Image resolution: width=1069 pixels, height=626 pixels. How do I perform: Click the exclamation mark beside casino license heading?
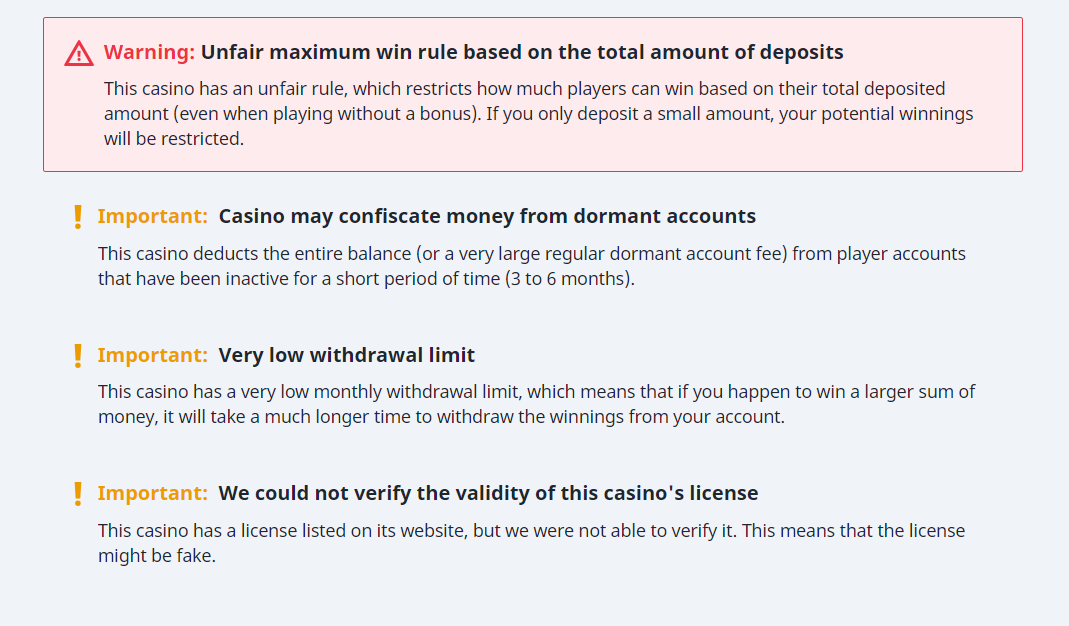[x=77, y=493]
